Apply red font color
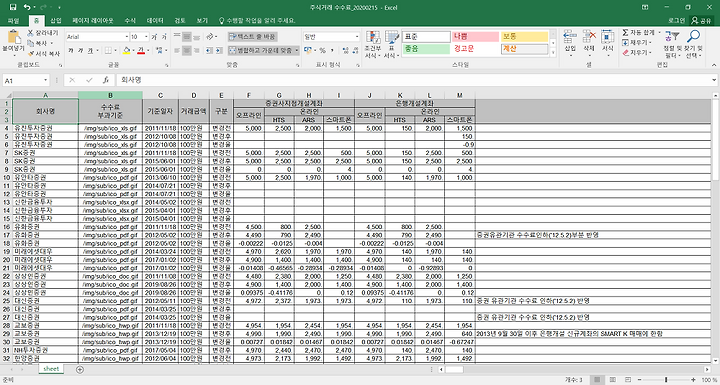 (141, 50)
